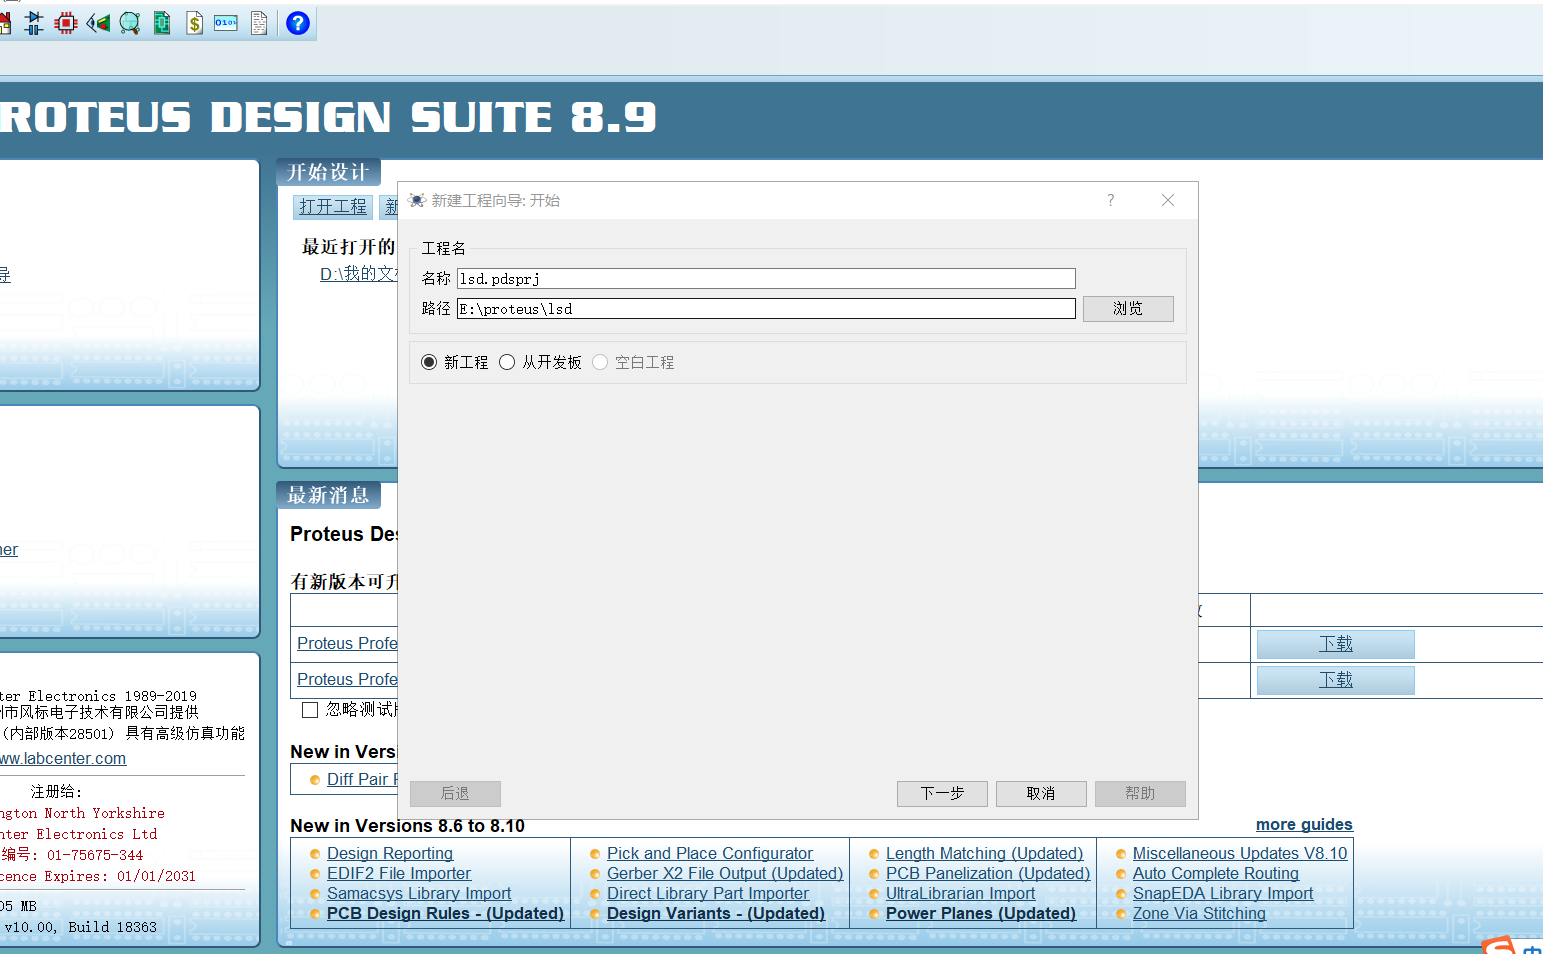
Task: Open the Gerber X2 File Output link
Action: 725,874
